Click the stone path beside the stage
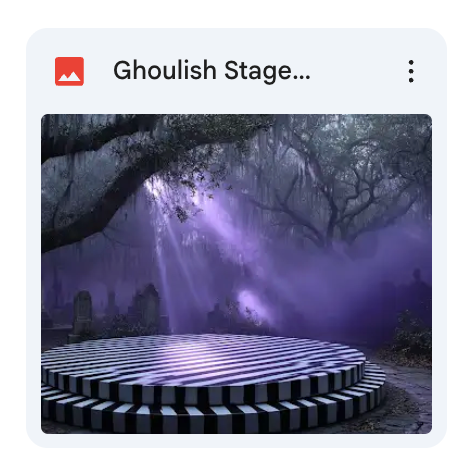 [x=410, y=393]
